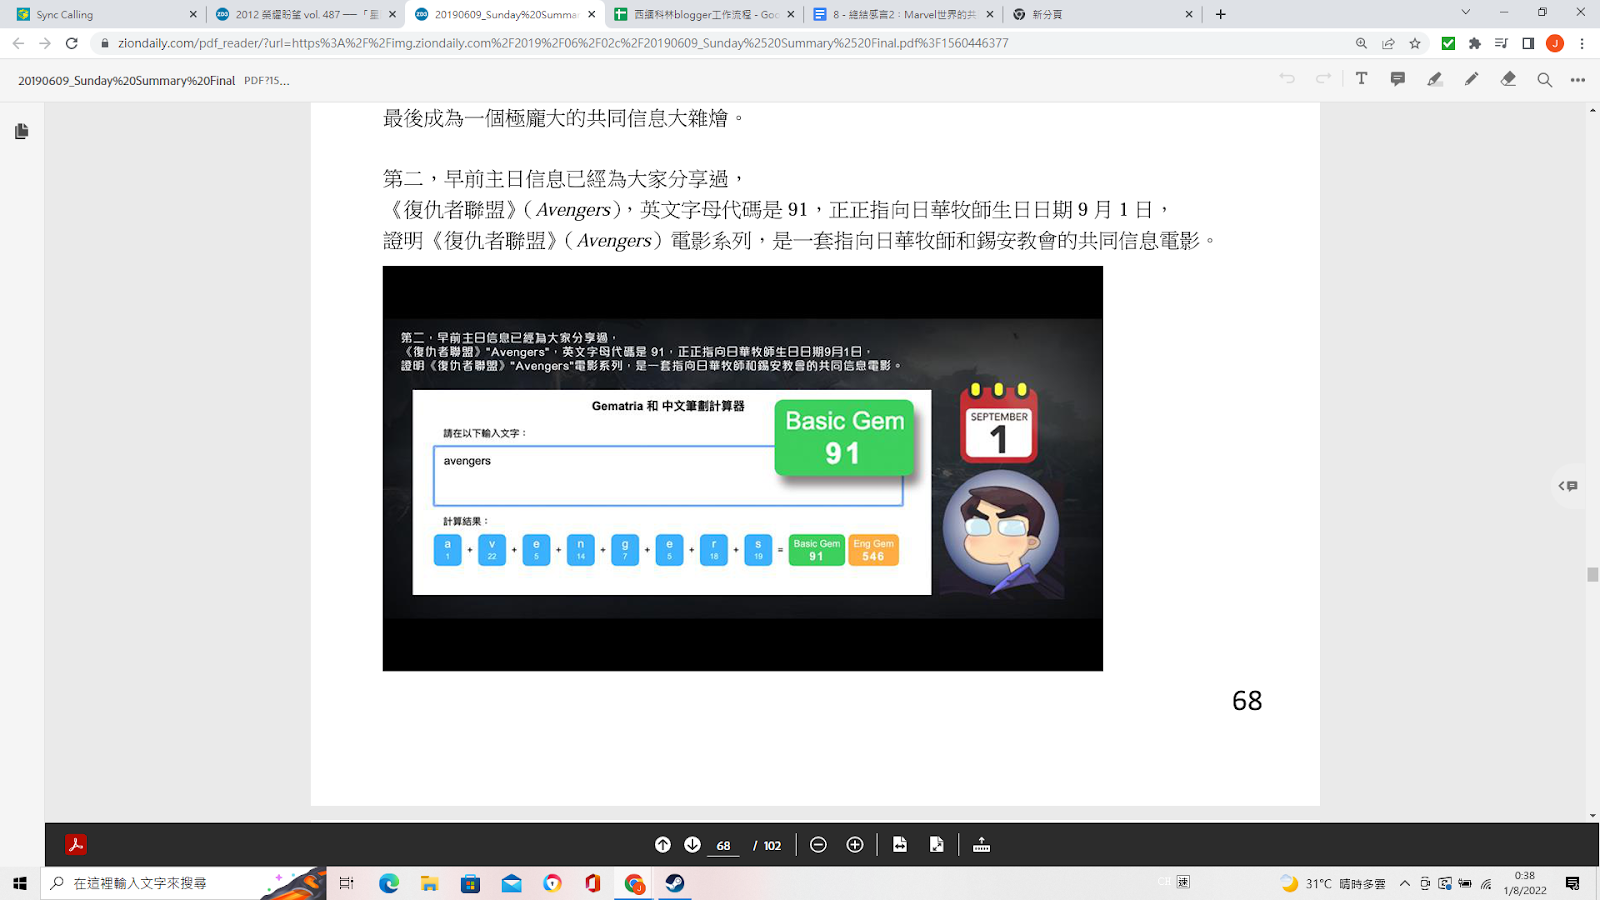1600x900 pixels.
Task: Open the Windows Start menu
Action: tap(20, 883)
